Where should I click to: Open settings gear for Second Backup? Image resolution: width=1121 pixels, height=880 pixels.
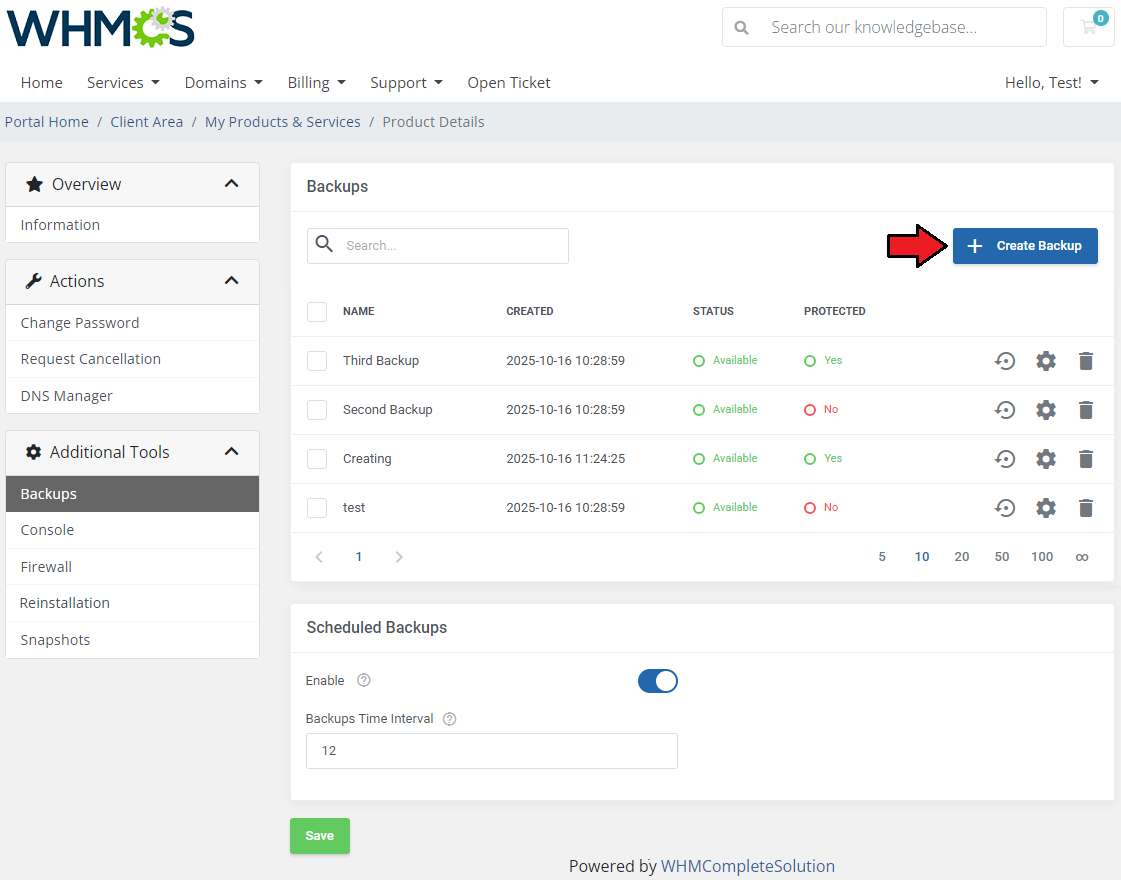click(1046, 410)
